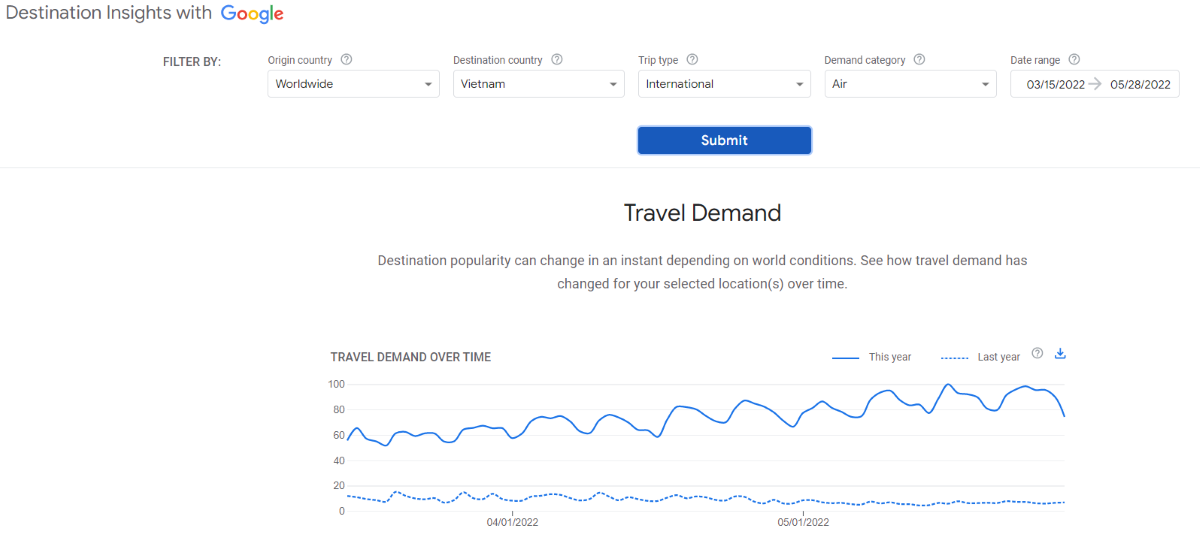
Task: Download the Travel Demand chart data
Action: click(1061, 354)
